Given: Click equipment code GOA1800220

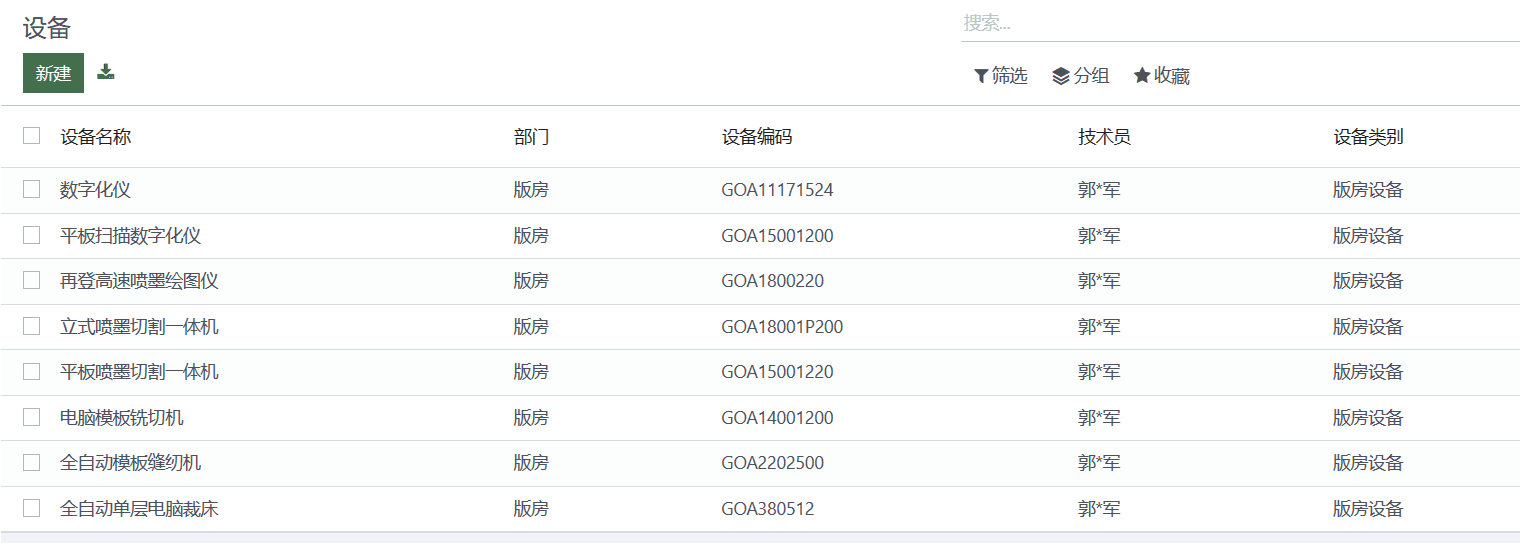Looking at the screenshot, I should (x=773, y=281).
